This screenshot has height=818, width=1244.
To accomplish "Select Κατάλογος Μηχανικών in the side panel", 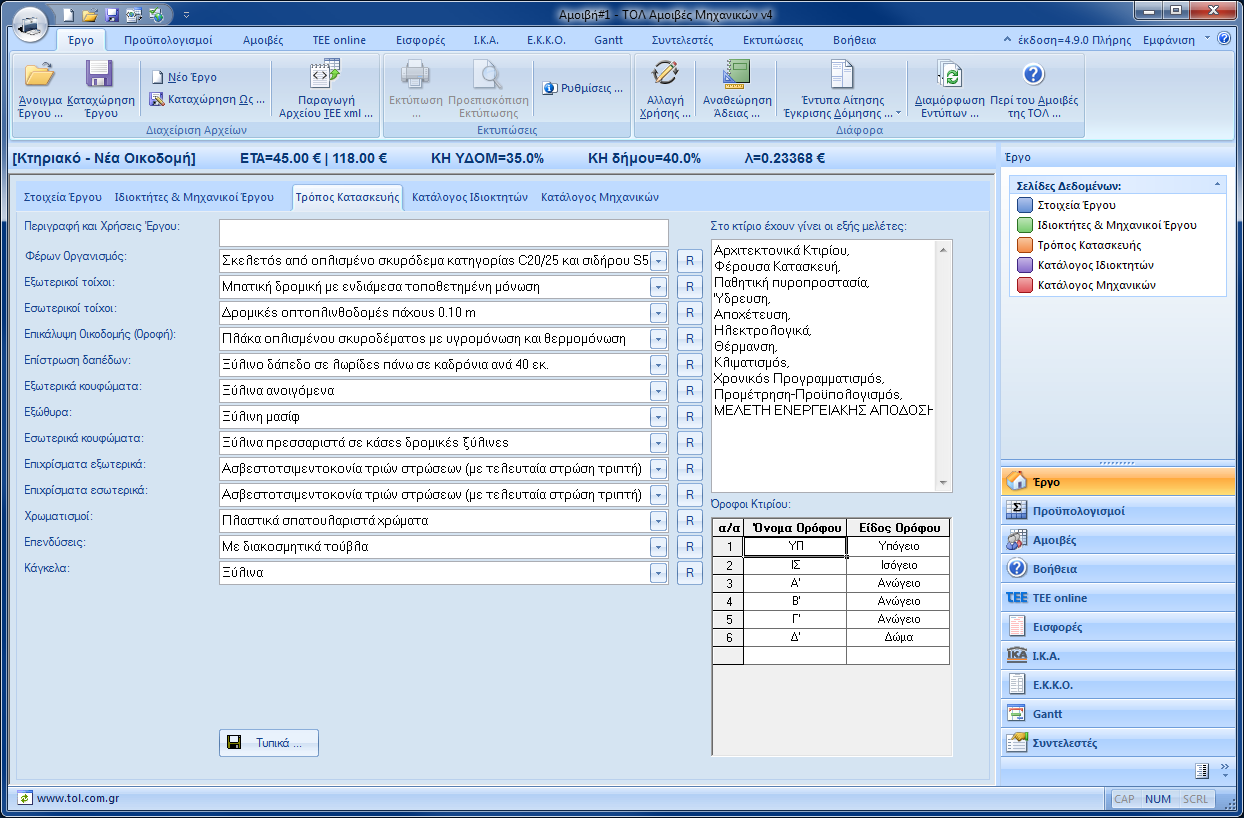I will (1086, 285).
